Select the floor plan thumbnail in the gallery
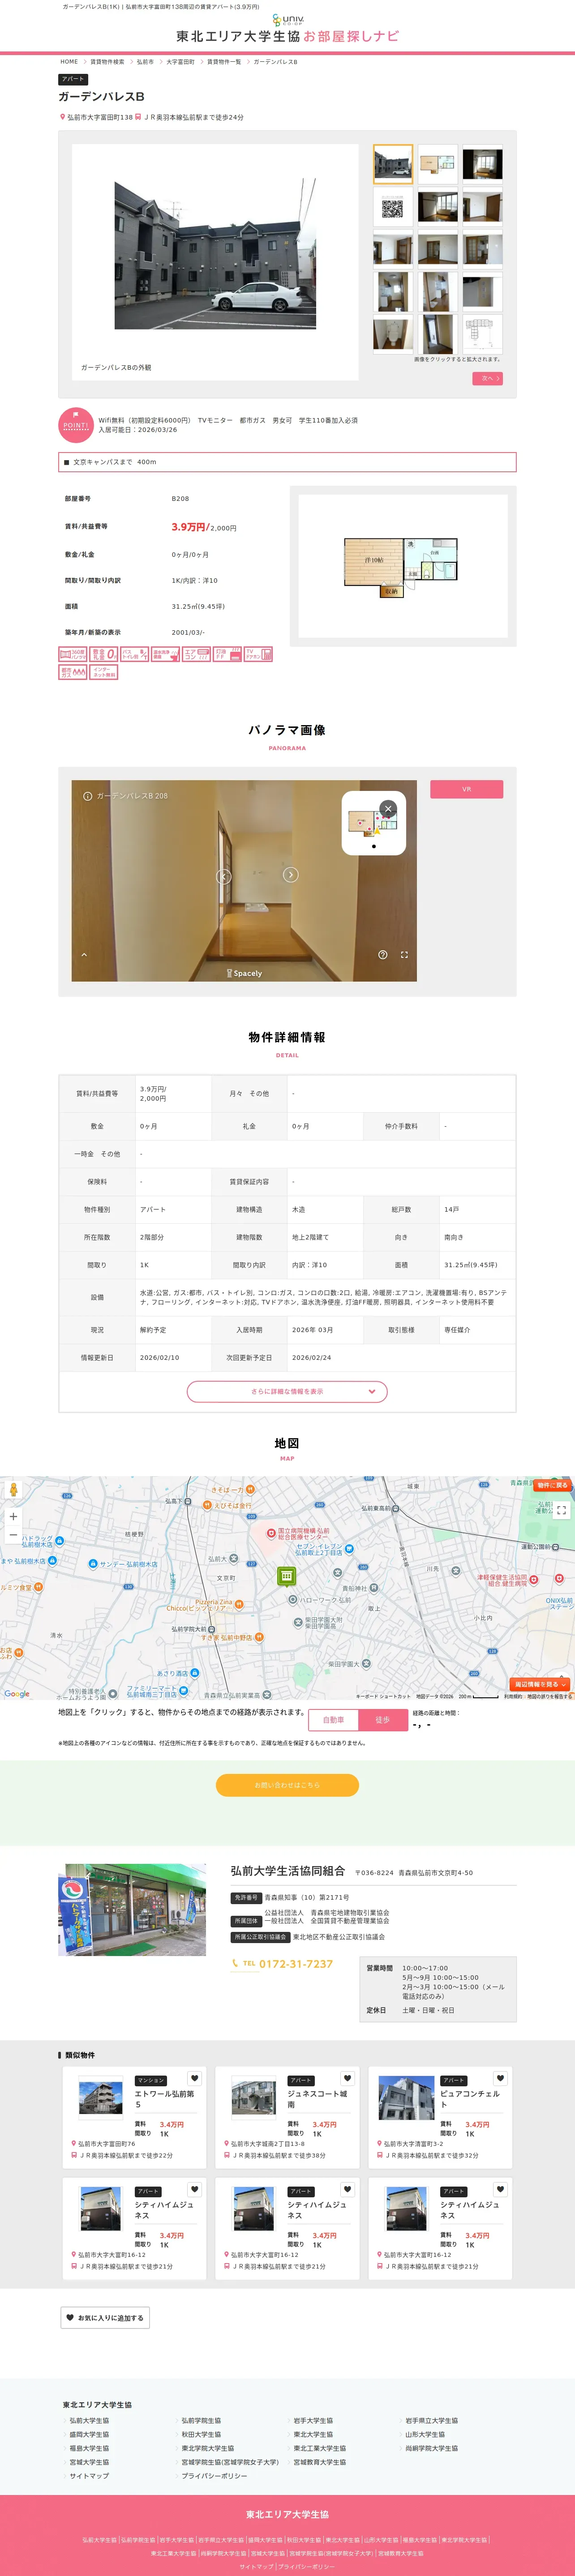Screen dimensions: 575x2576 tap(438, 164)
